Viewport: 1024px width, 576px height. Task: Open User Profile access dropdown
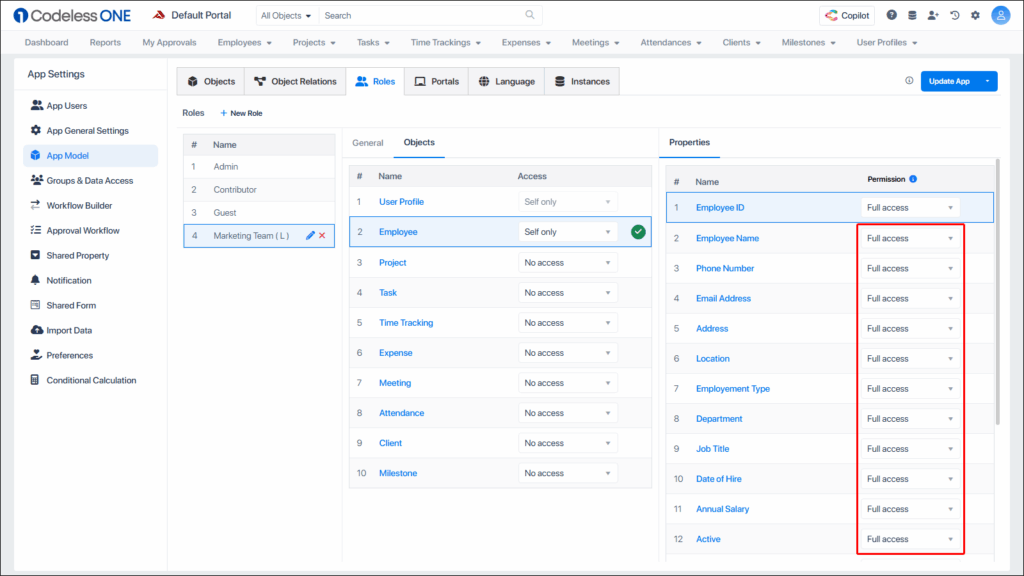(x=568, y=202)
